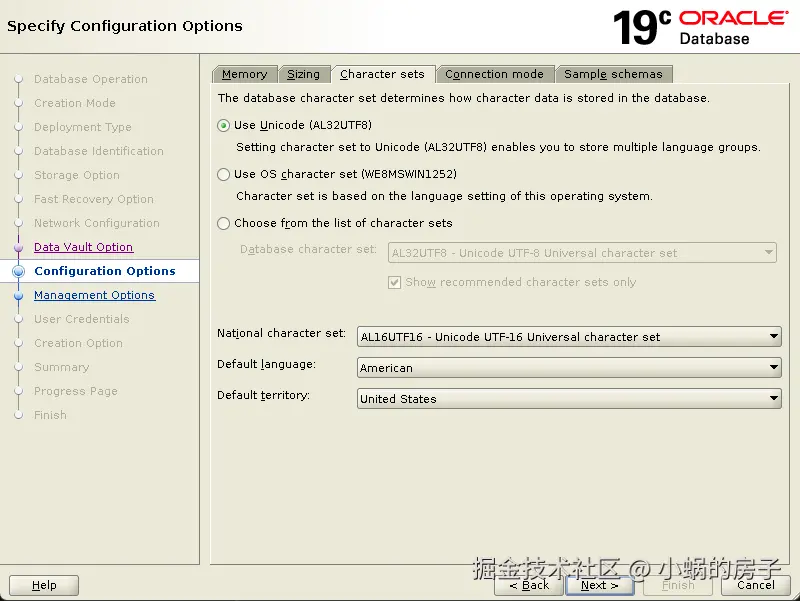
Task: Open Management Options step link
Action: click(x=94, y=295)
